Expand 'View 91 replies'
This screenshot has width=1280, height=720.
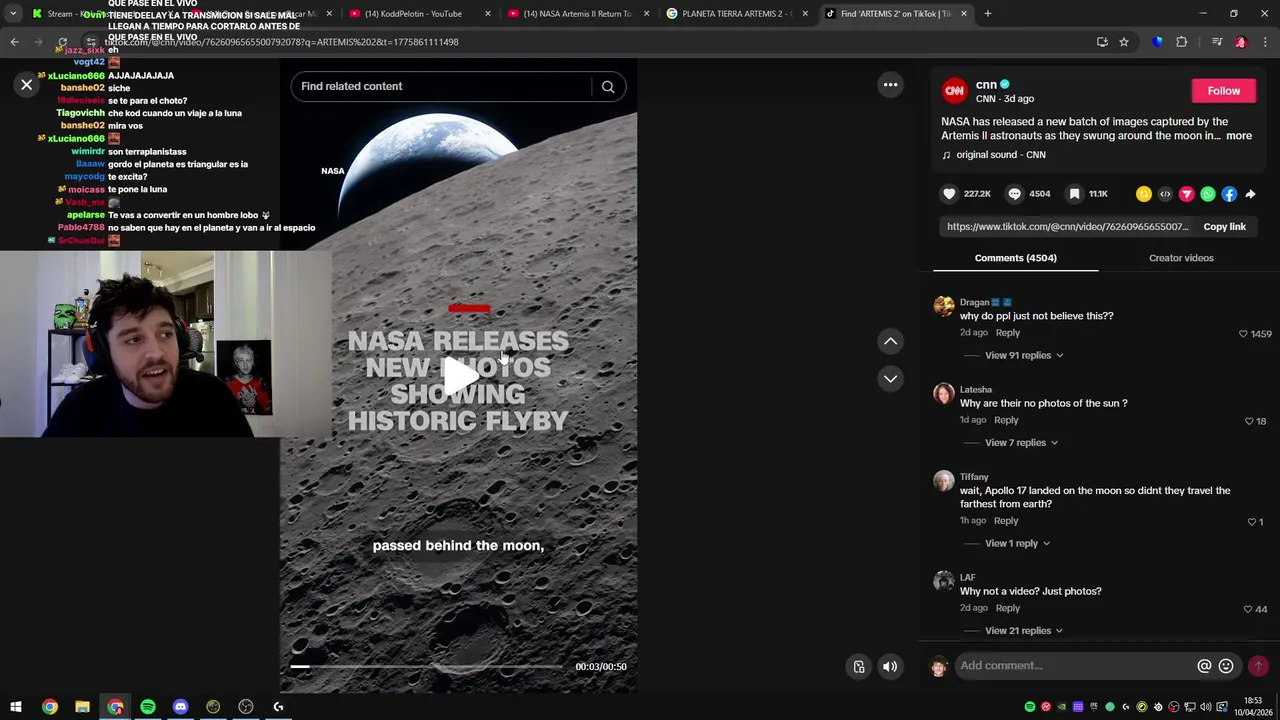pos(1024,355)
